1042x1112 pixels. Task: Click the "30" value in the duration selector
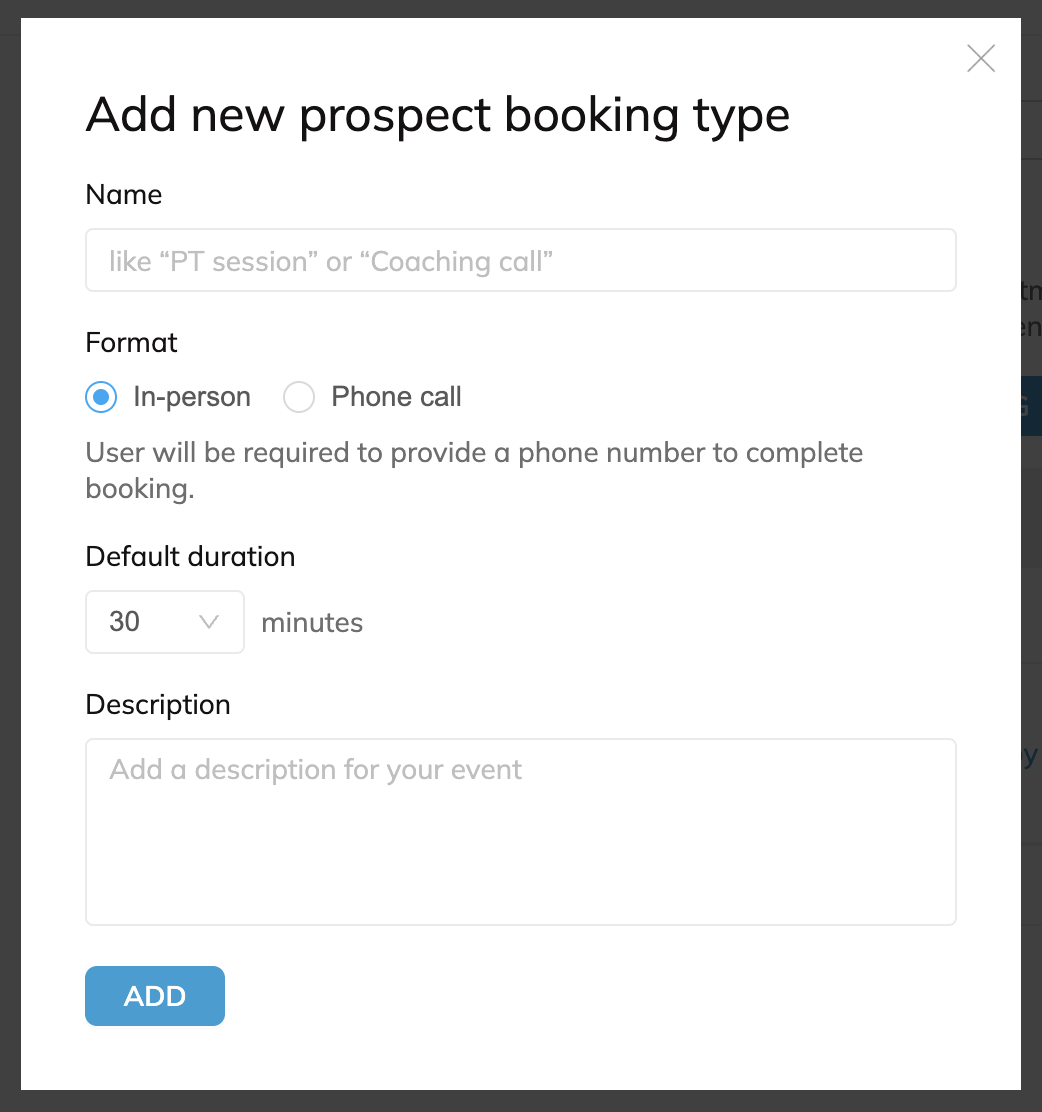pyautogui.click(x=125, y=622)
